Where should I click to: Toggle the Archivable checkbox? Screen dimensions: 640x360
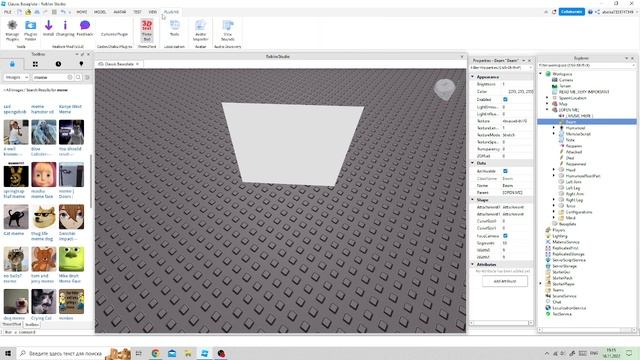point(505,171)
